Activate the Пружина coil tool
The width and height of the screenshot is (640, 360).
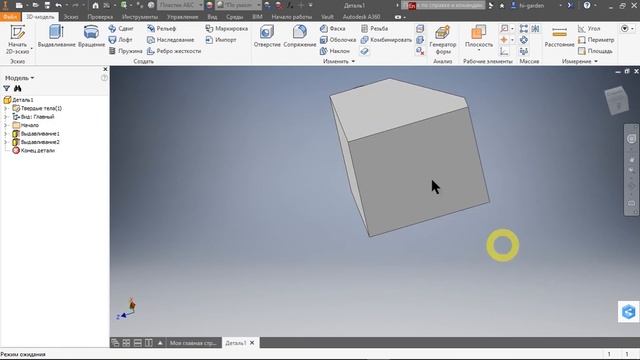coord(126,51)
